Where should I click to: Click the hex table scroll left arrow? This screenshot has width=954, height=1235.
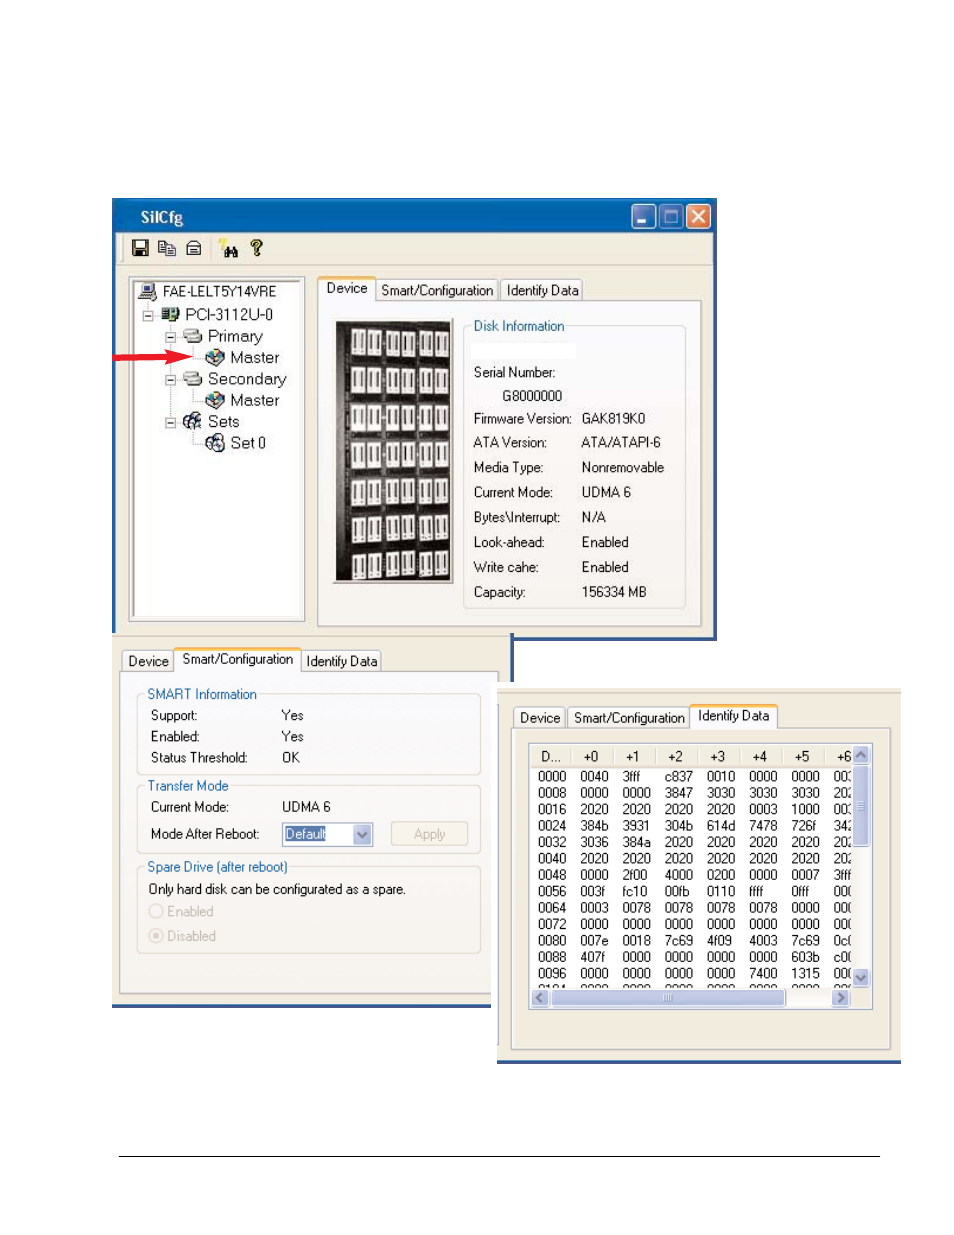point(541,997)
